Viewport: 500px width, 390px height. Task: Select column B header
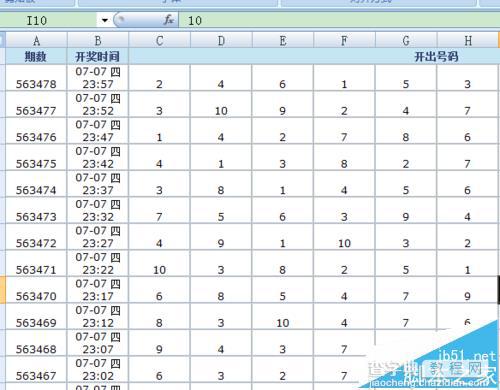point(98,40)
